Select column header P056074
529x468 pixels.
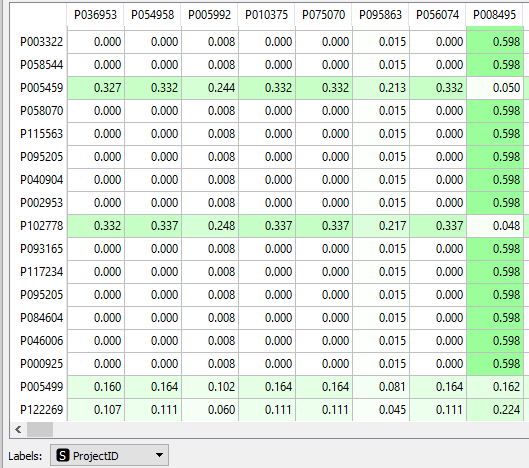pos(438,15)
